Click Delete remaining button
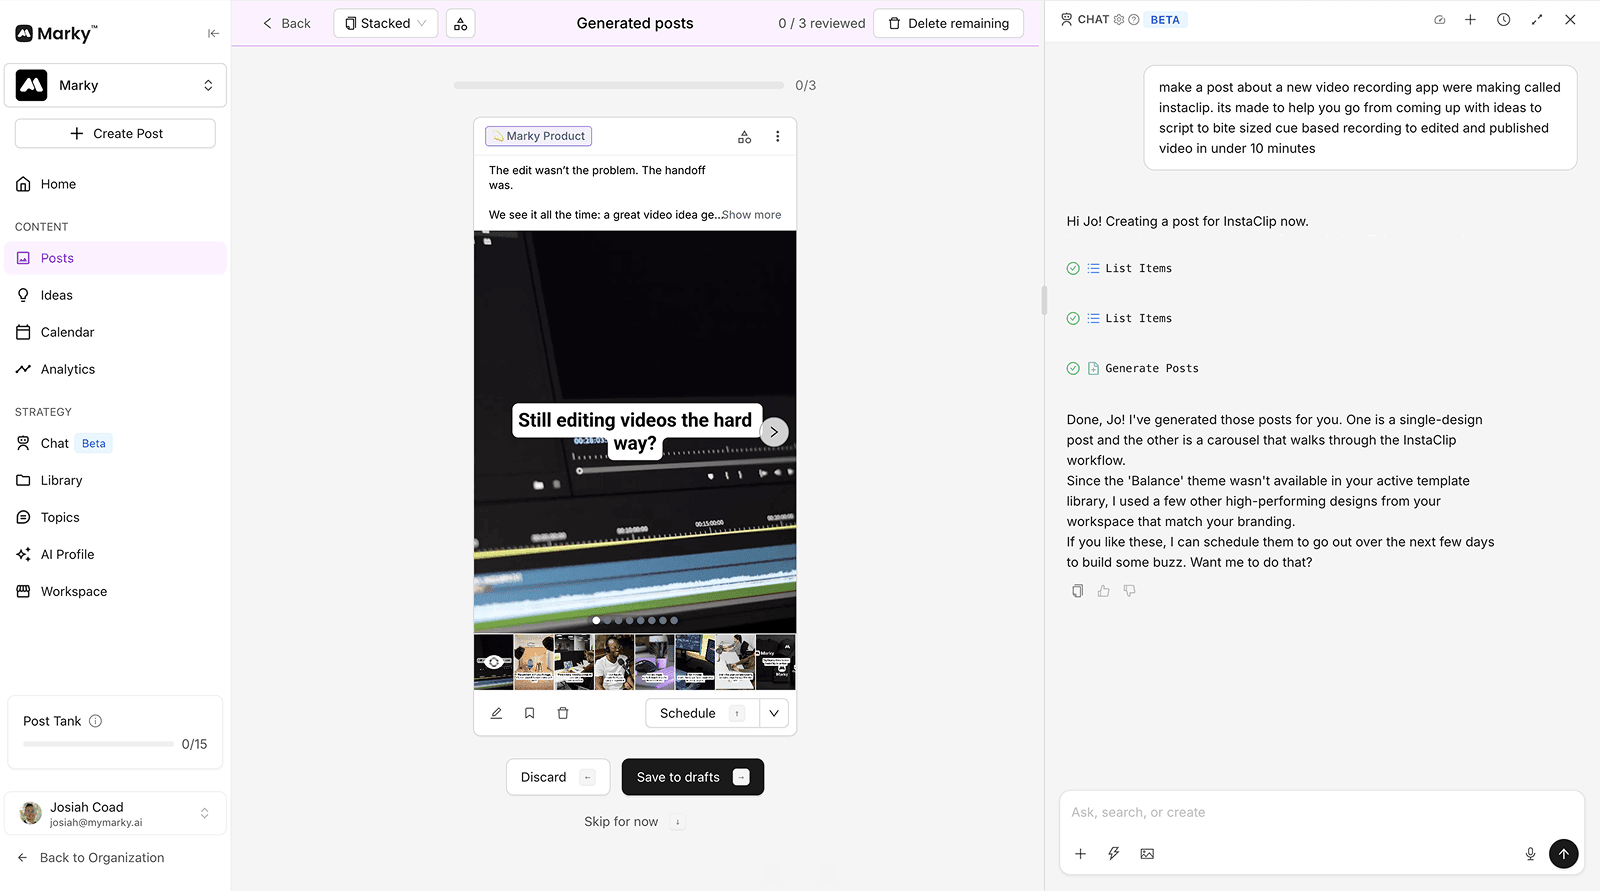Image resolution: width=1600 pixels, height=891 pixels. tap(948, 23)
